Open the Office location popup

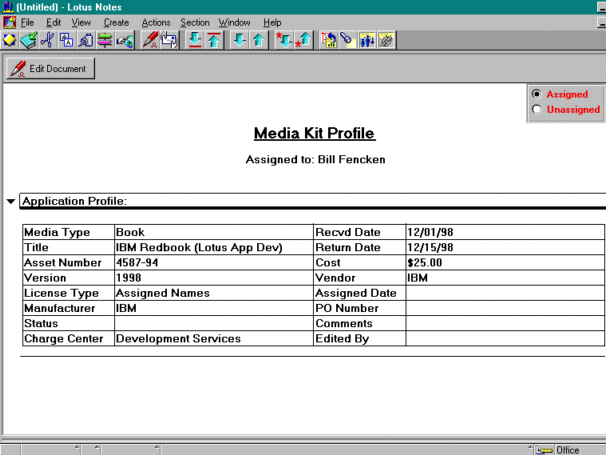[567, 450]
